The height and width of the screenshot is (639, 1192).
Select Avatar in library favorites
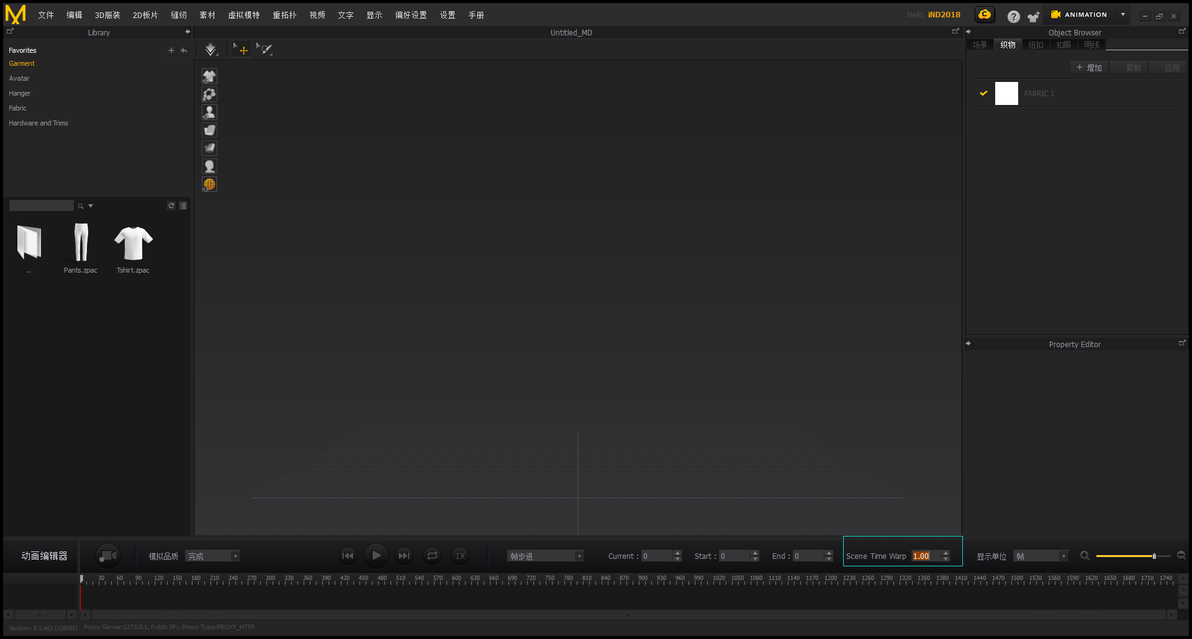(x=19, y=78)
